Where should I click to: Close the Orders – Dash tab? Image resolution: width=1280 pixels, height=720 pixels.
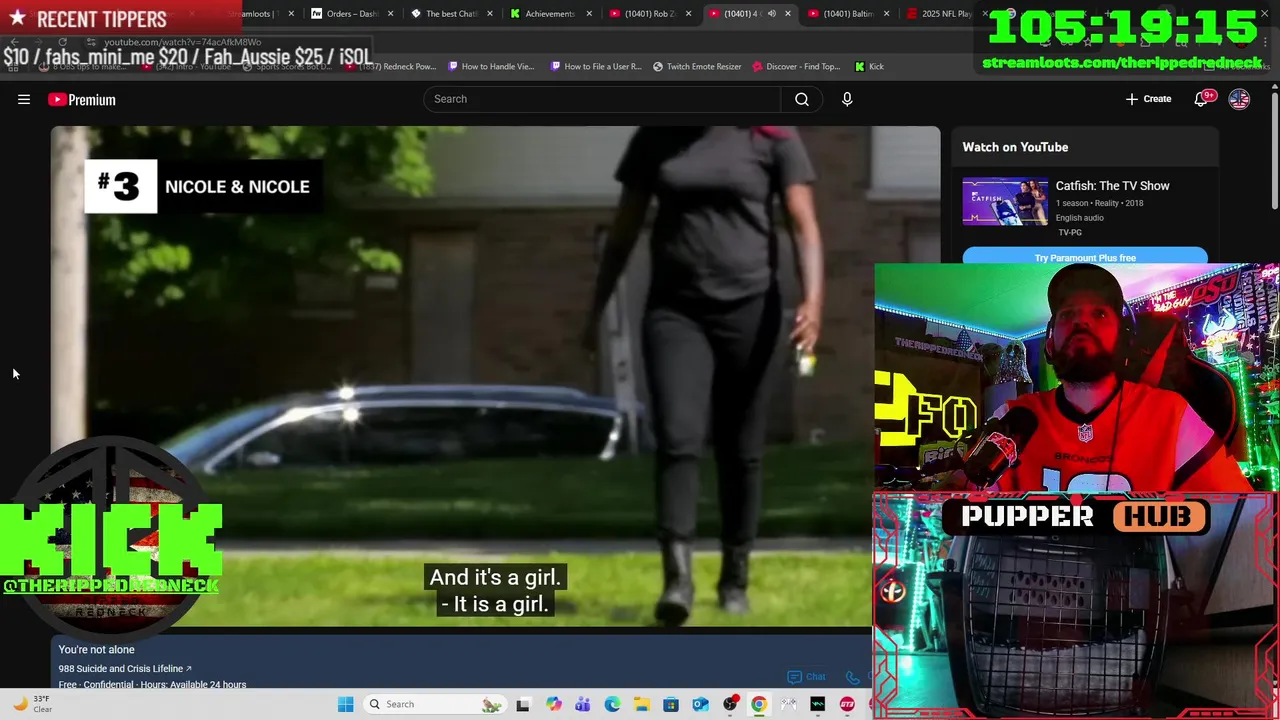click(391, 14)
